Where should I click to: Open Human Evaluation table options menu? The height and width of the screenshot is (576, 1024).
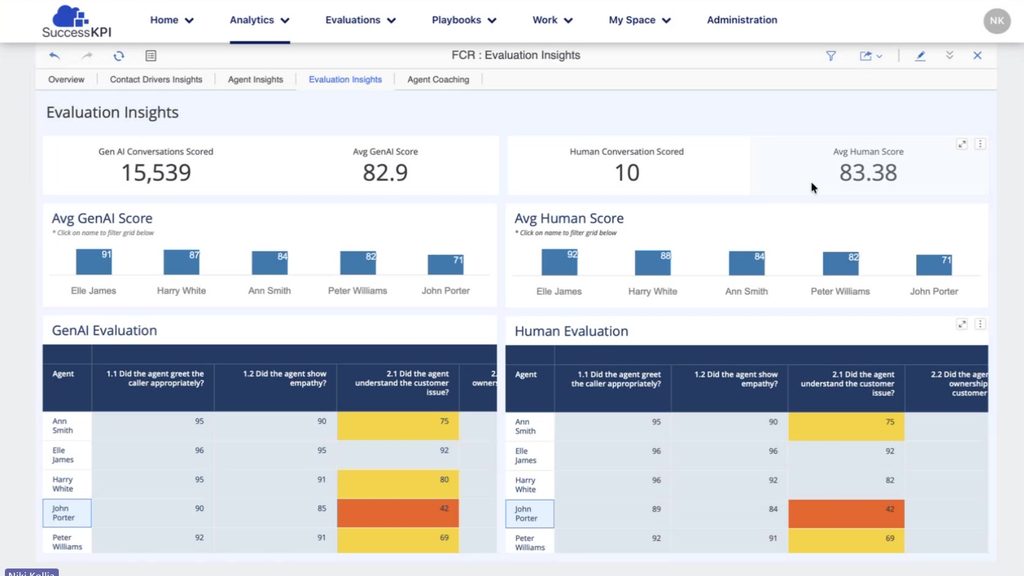click(x=980, y=324)
